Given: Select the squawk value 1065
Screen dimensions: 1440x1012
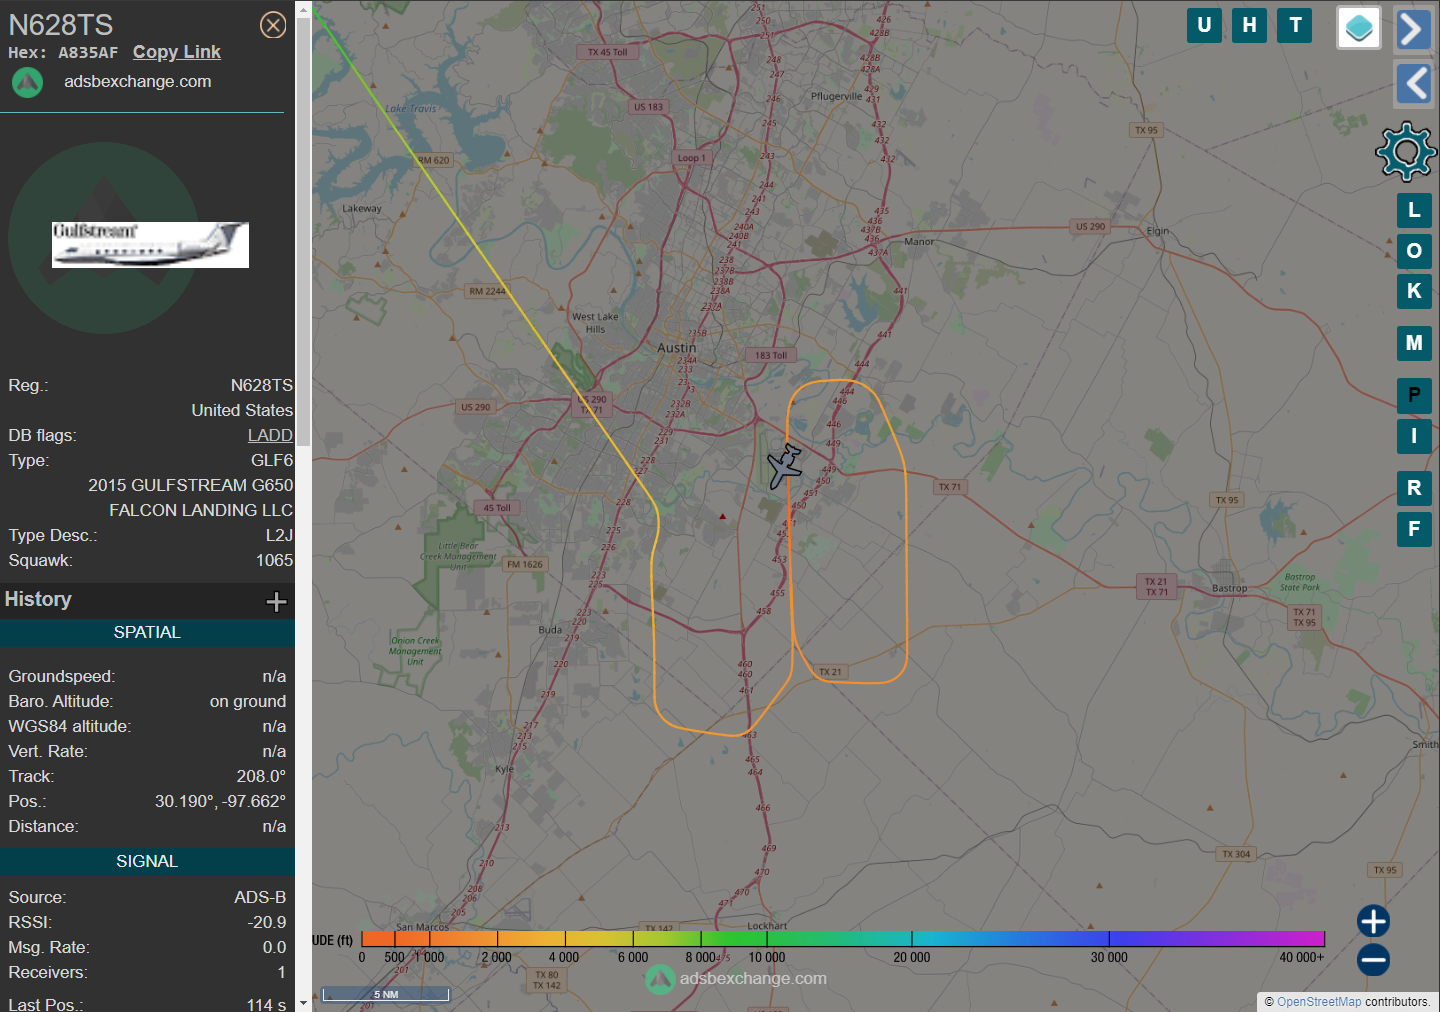Looking at the screenshot, I should [x=274, y=561].
